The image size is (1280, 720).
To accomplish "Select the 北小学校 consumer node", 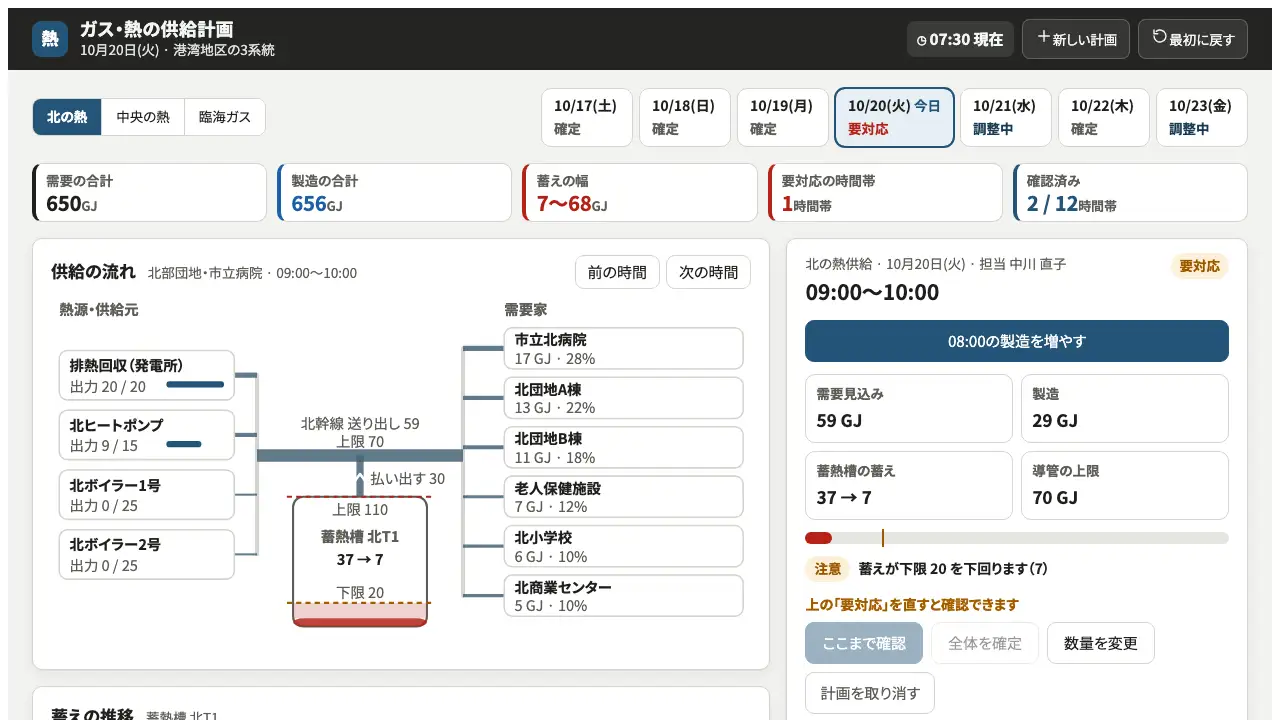I will 623,547.
